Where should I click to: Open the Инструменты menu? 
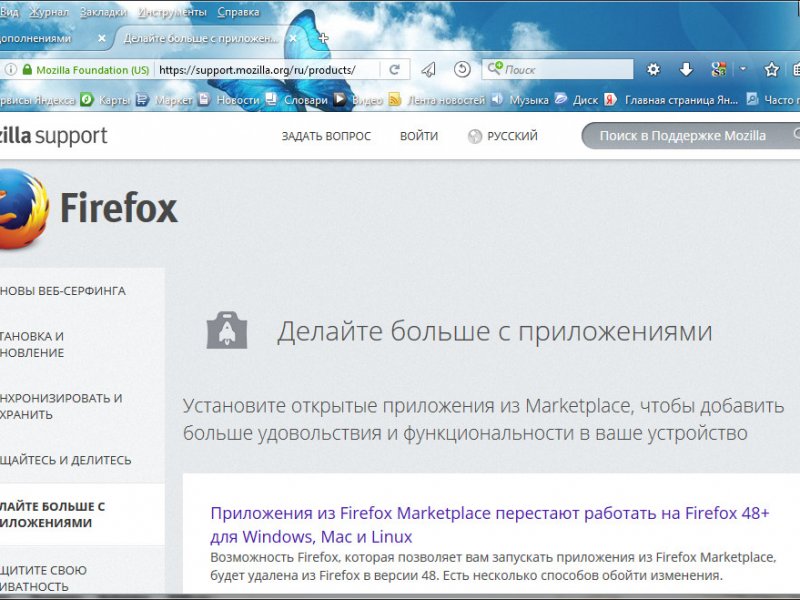[x=172, y=12]
